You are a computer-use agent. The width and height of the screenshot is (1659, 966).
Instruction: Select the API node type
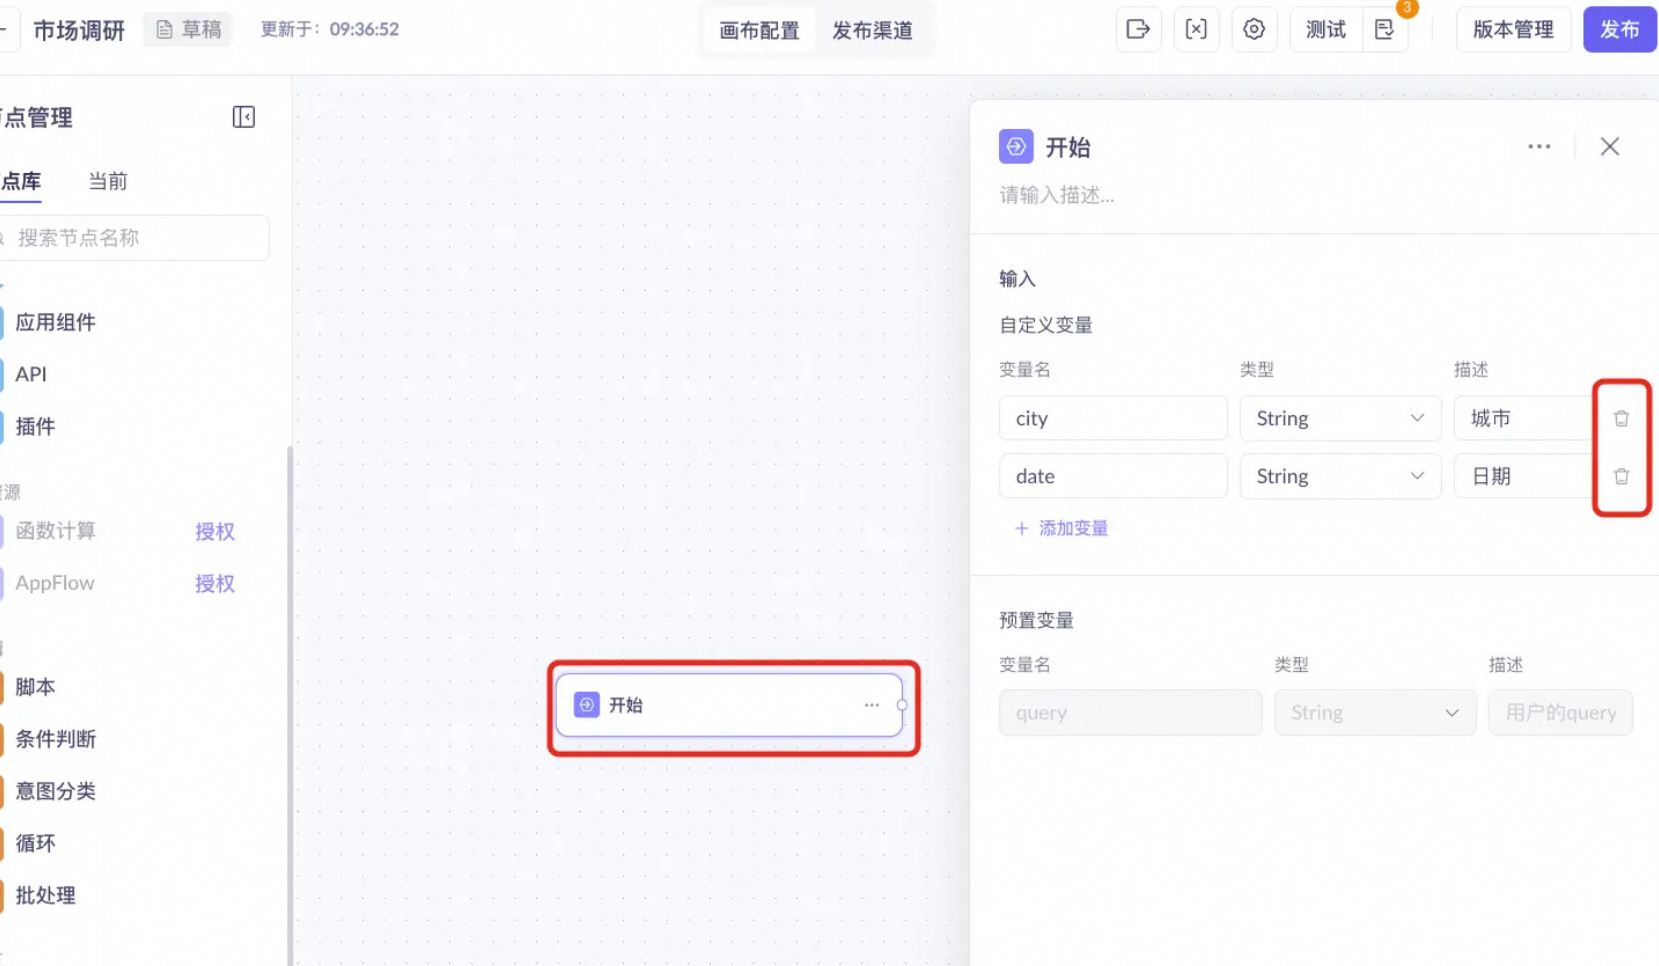pyautogui.click(x=31, y=374)
